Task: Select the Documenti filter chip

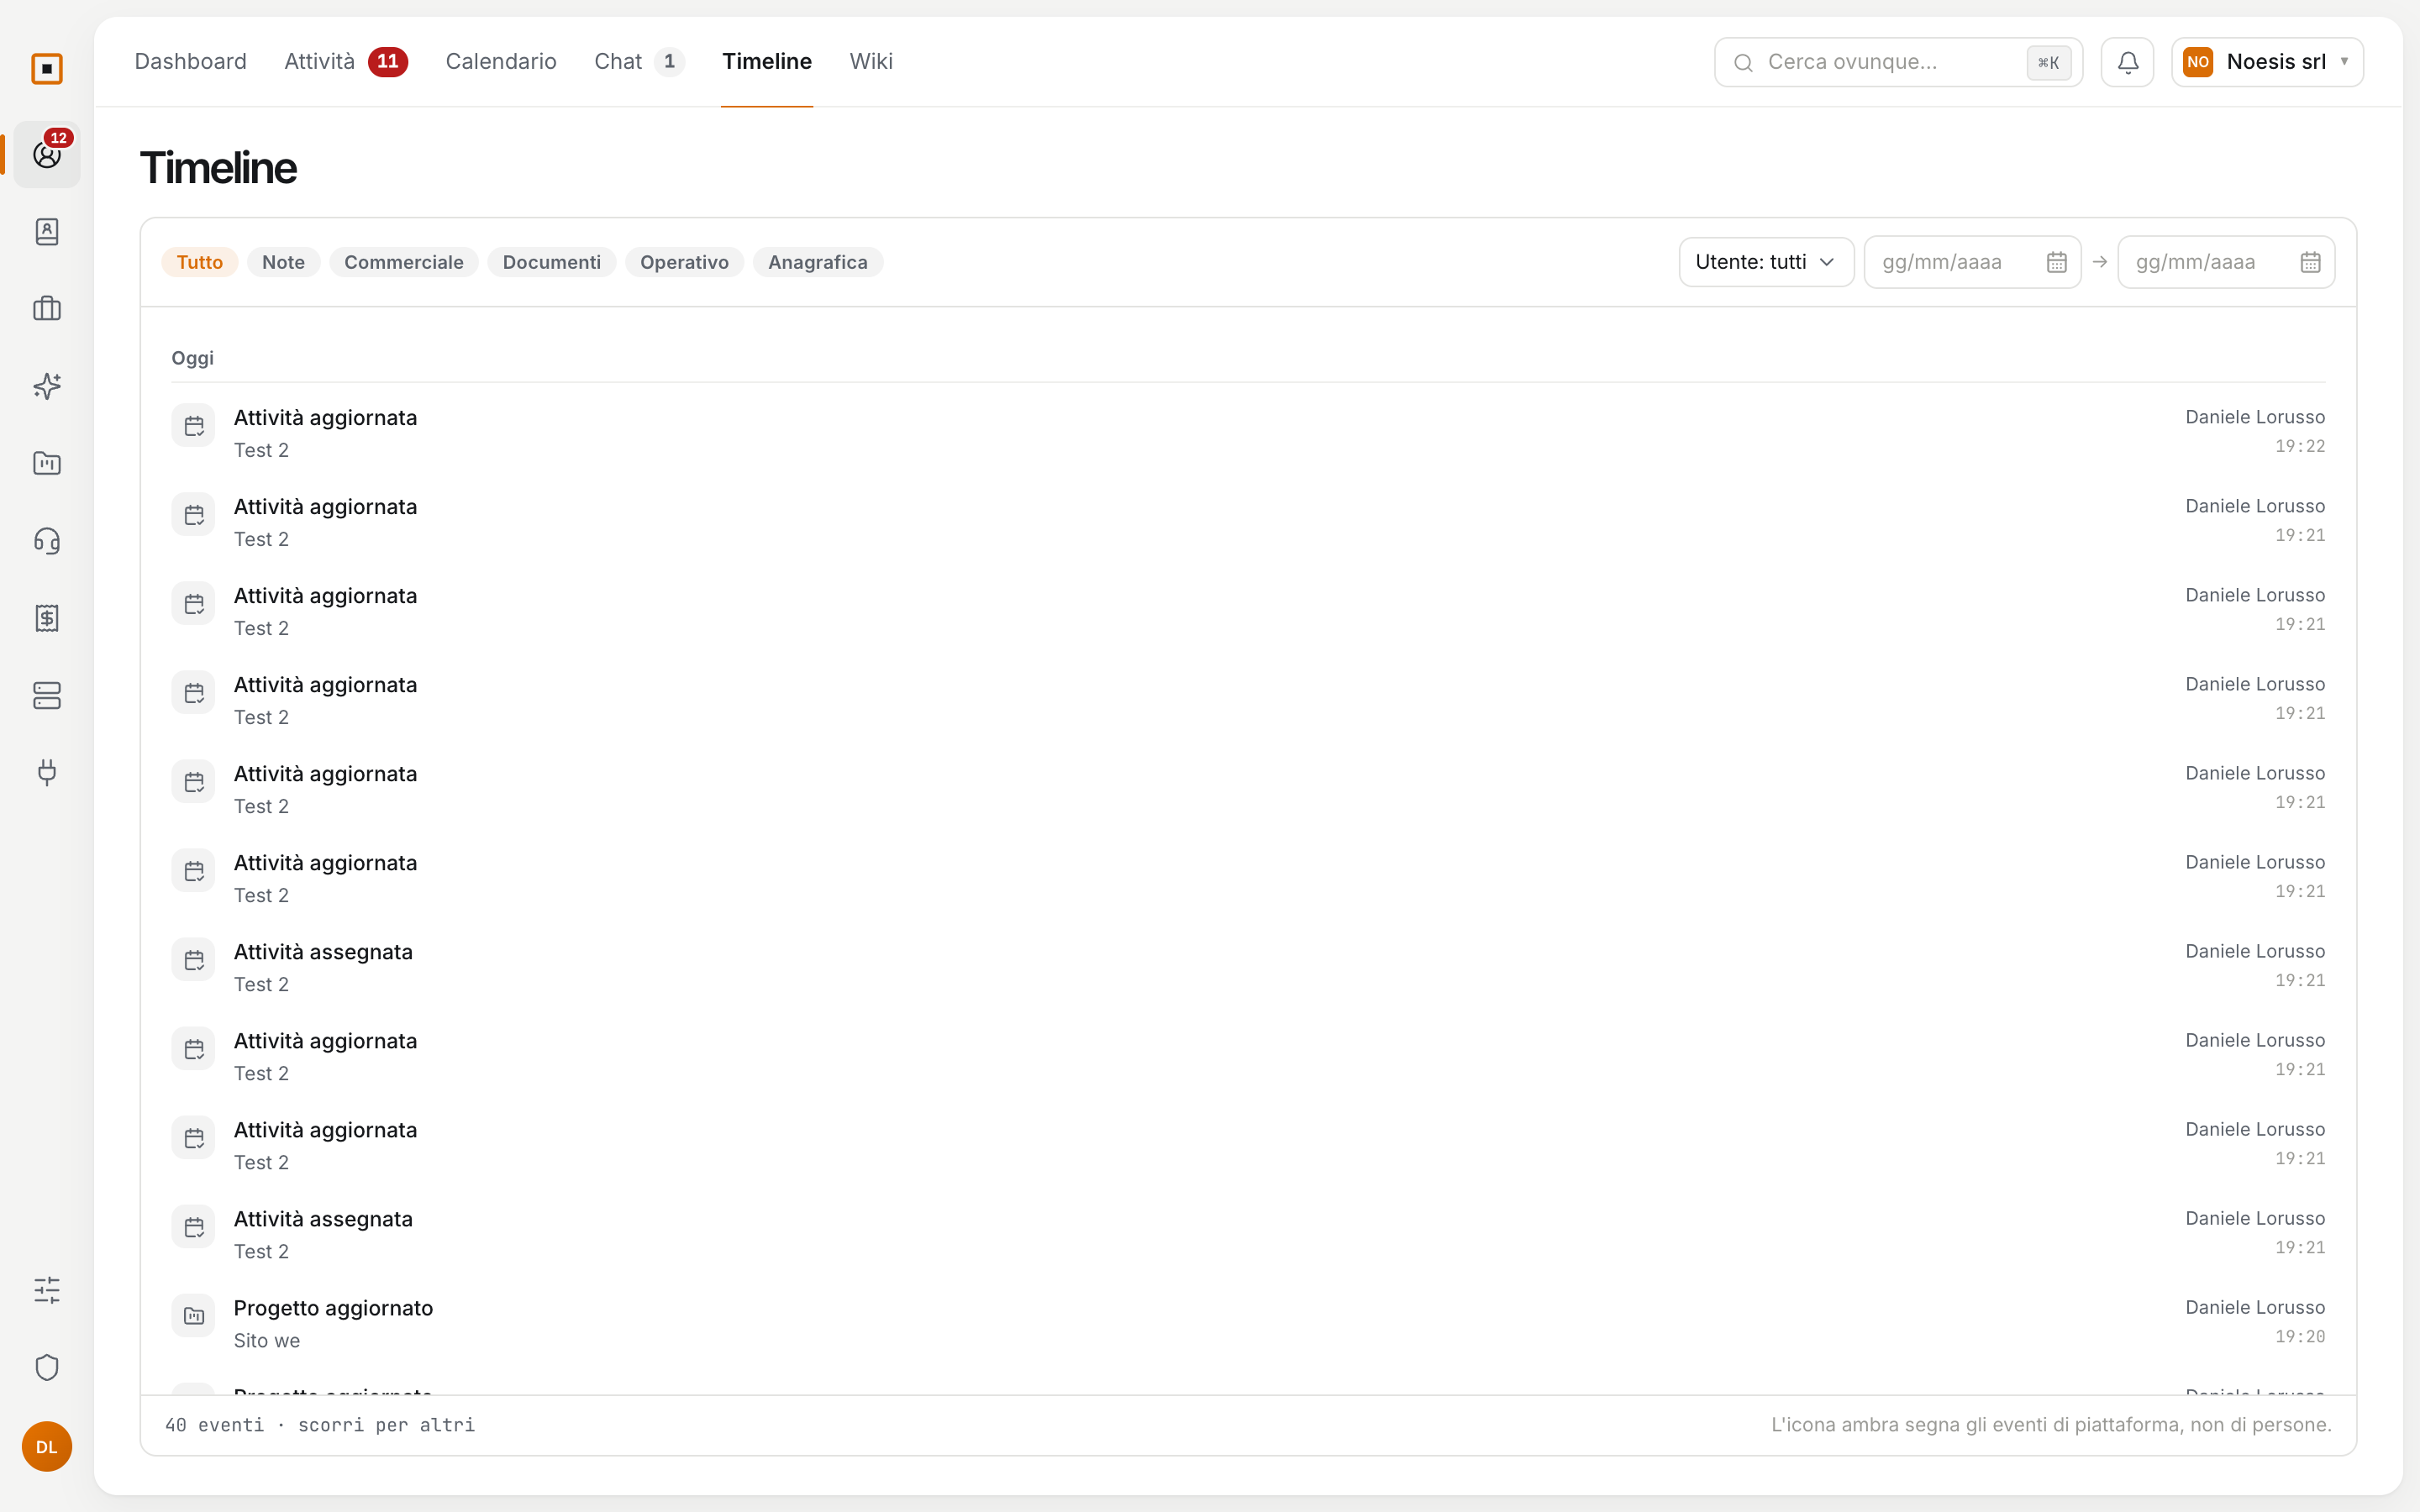Action: pyautogui.click(x=552, y=262)
